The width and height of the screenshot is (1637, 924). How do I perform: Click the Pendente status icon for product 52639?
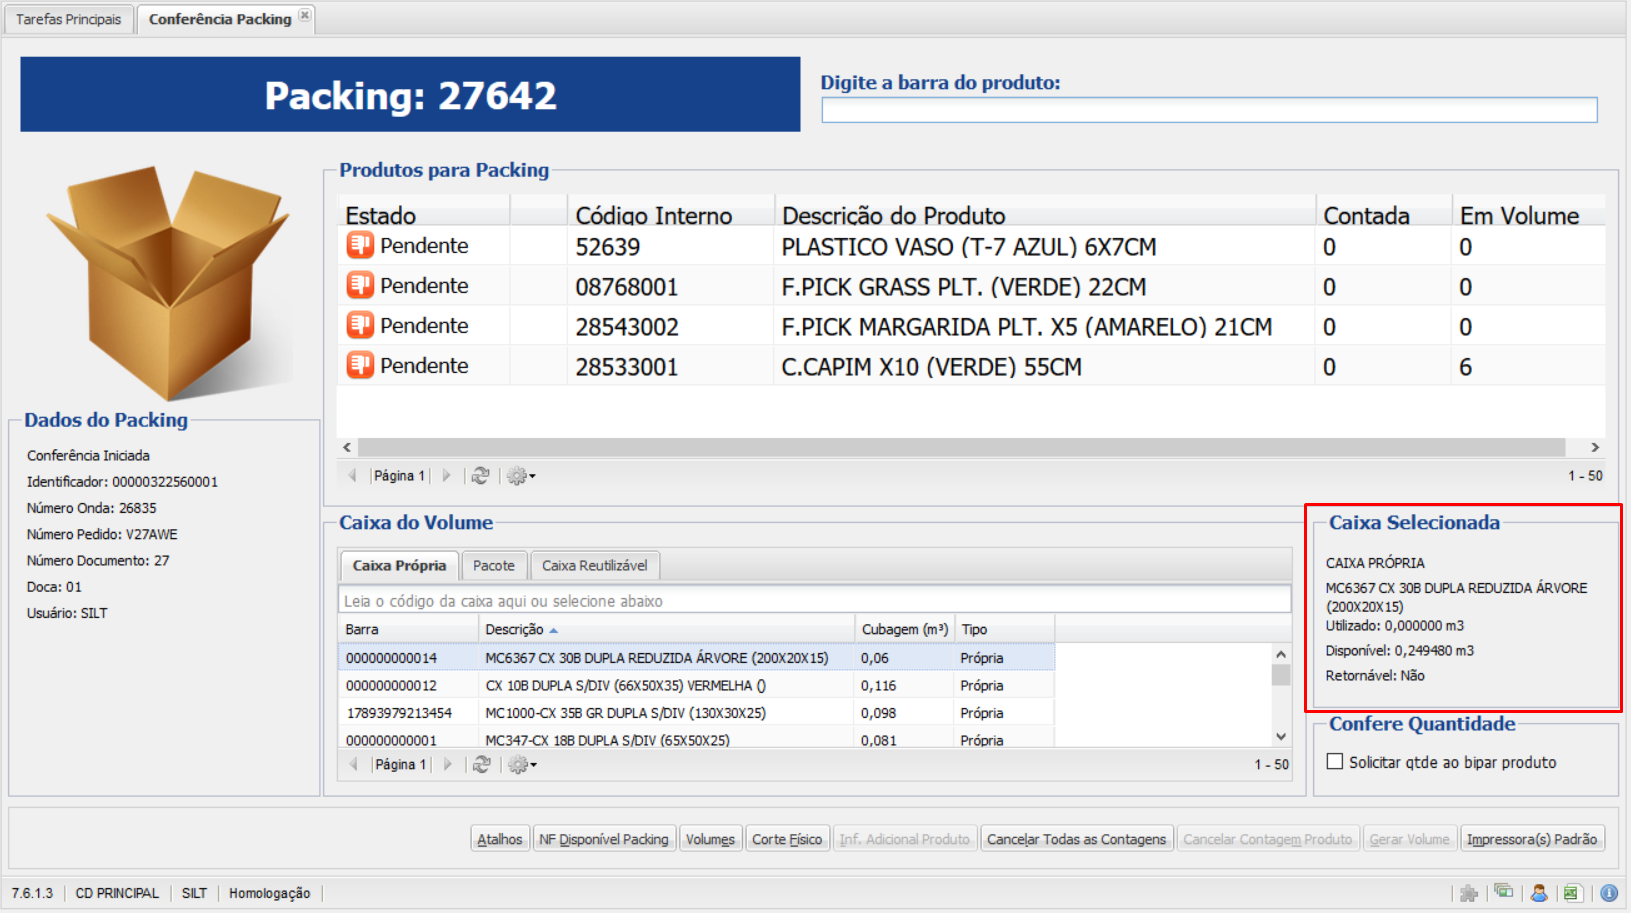click(x=360, y=245)
